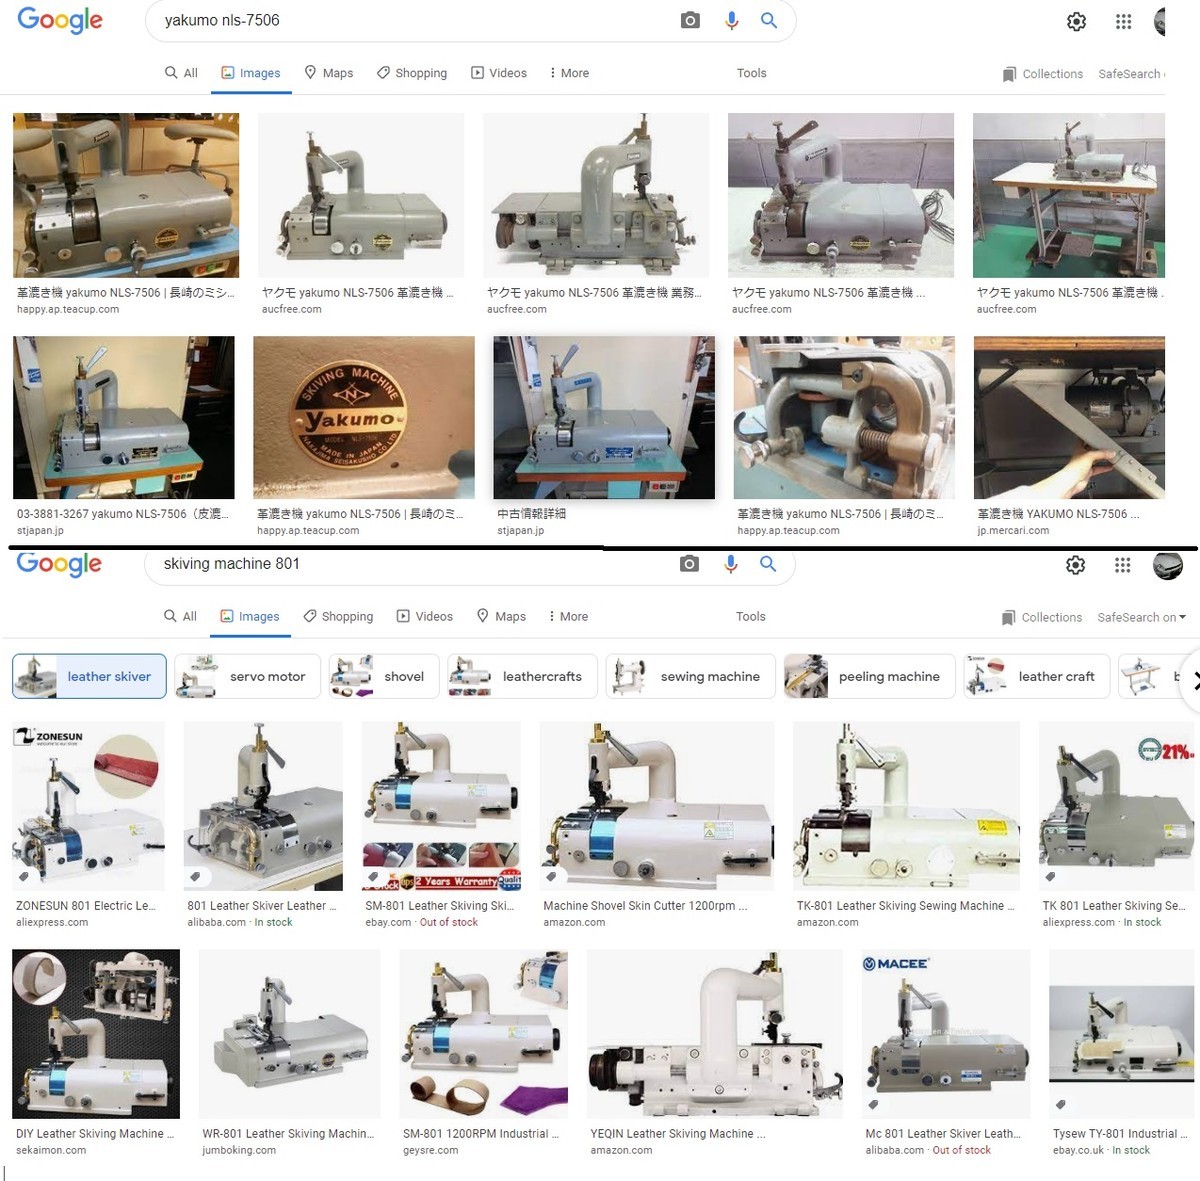
Task: Expand More menu in yakumo nls-7506 search
Action: coord(569,73)
